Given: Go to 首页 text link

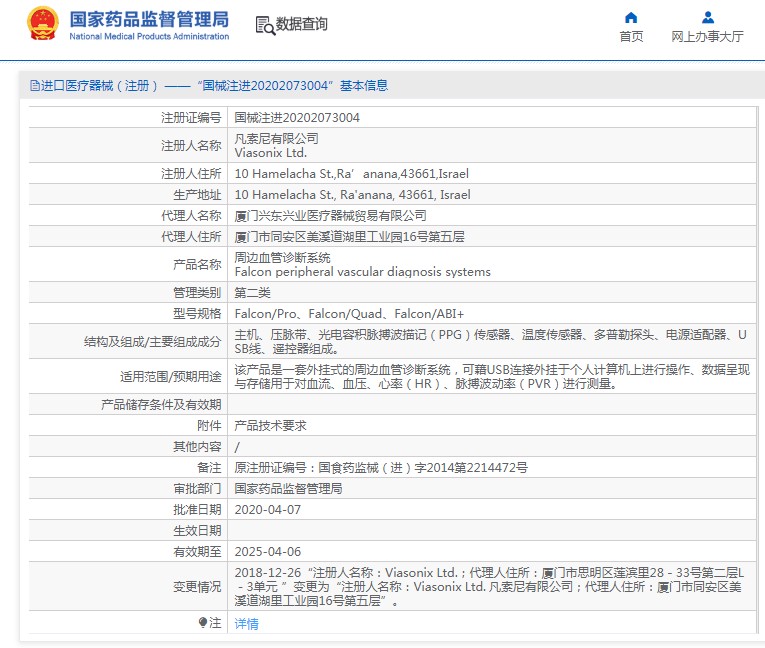Looking at the screenshot, I should tap(631, 37).
